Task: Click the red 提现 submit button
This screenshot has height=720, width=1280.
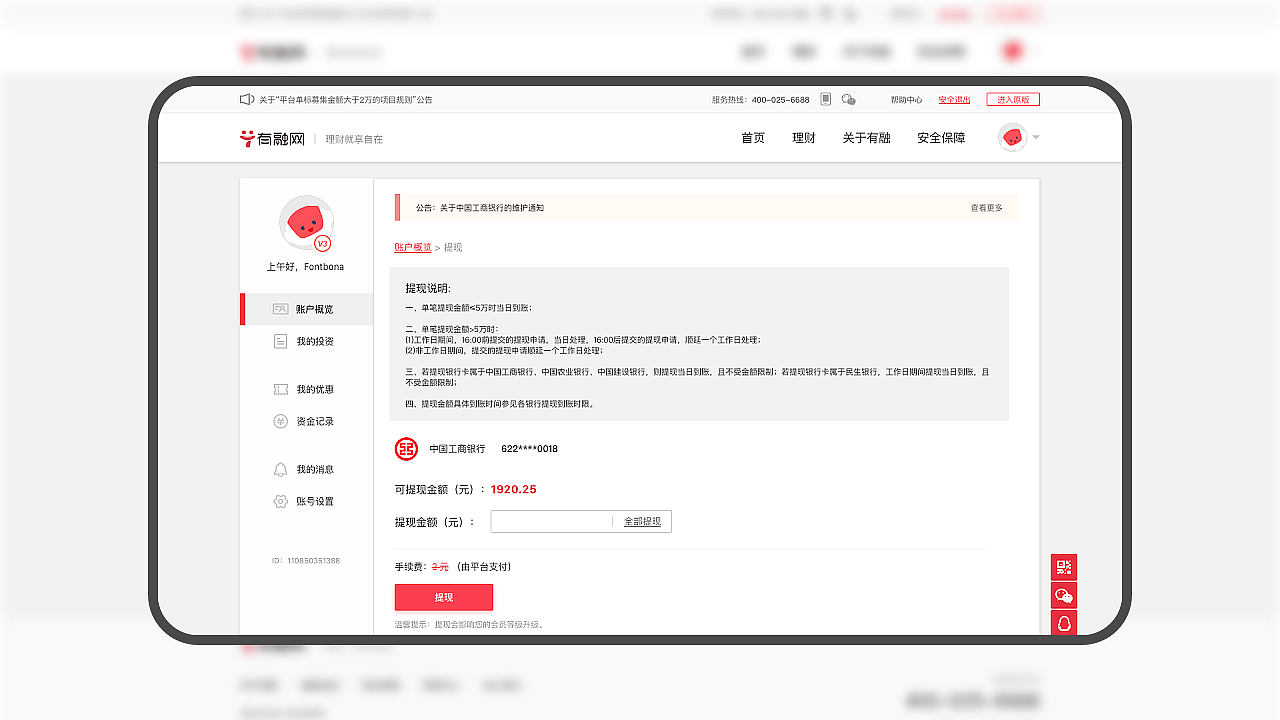Action: 444,597
